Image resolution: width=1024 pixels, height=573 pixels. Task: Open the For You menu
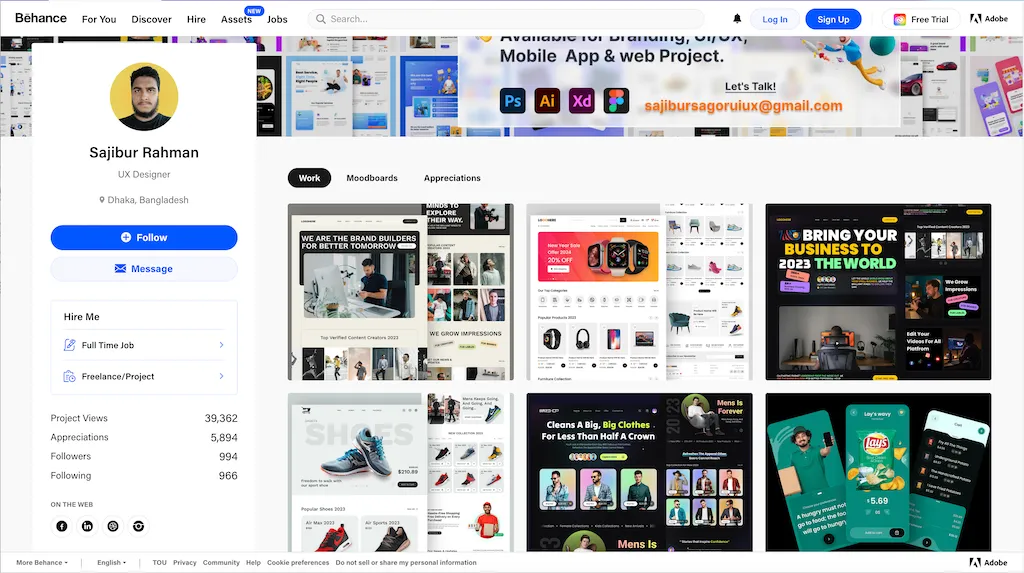tap(99, 20)
